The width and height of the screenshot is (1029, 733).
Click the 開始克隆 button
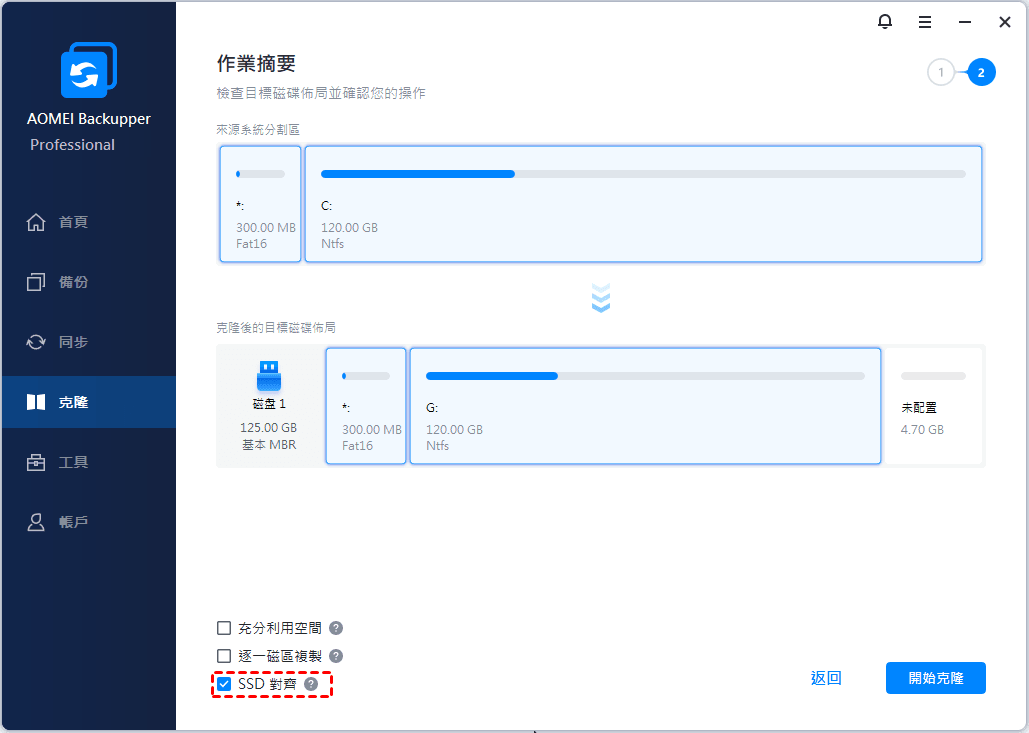click(936, 678)
